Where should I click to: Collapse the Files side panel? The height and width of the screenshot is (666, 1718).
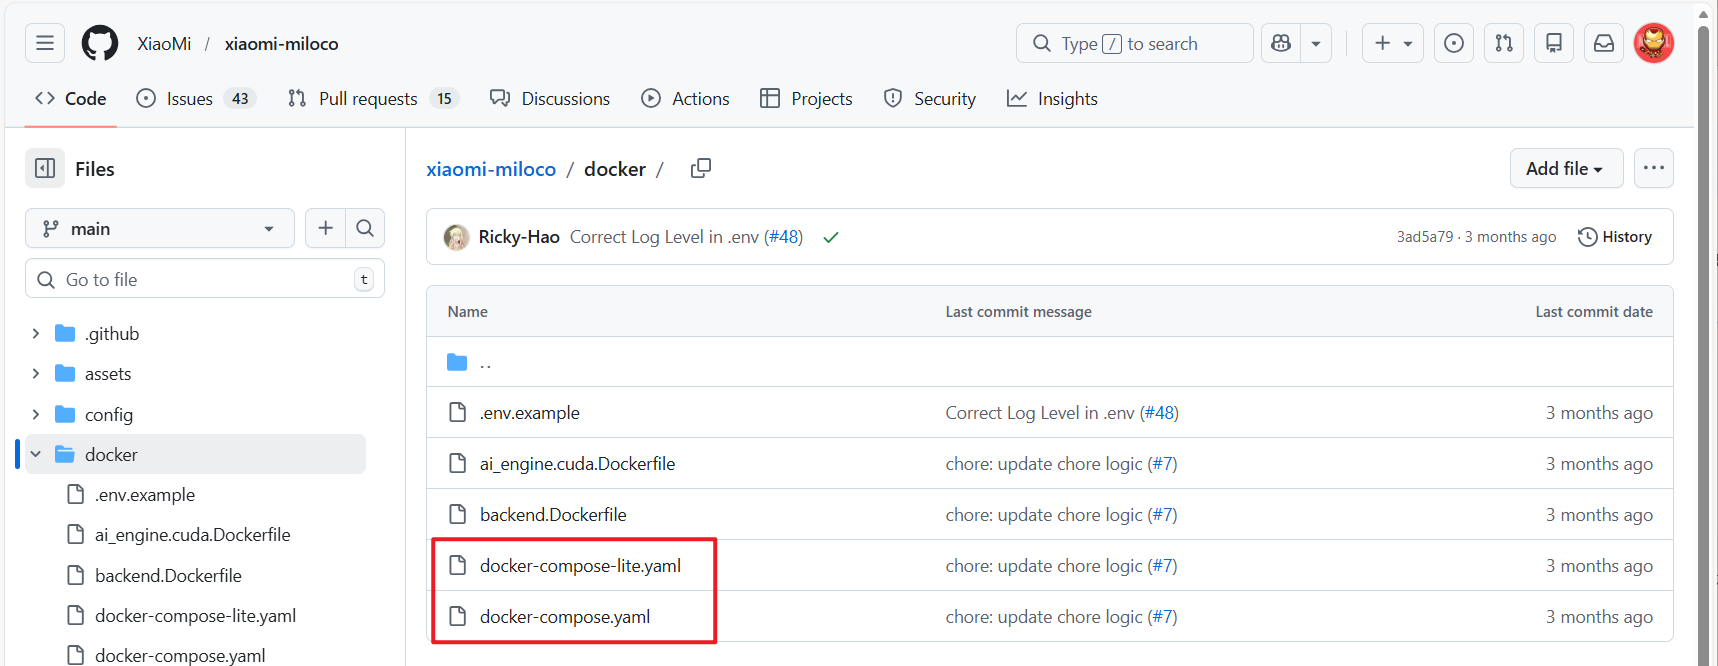click(45, 168)
